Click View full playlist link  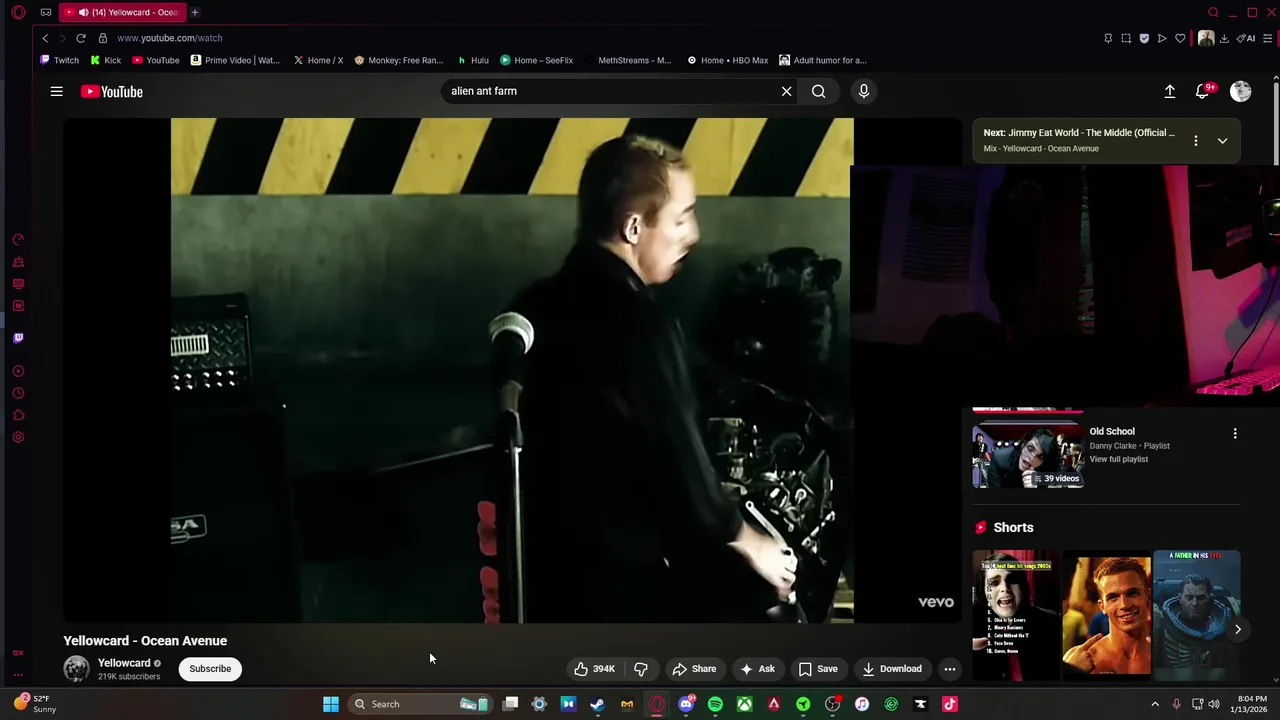coord(1118,459)
